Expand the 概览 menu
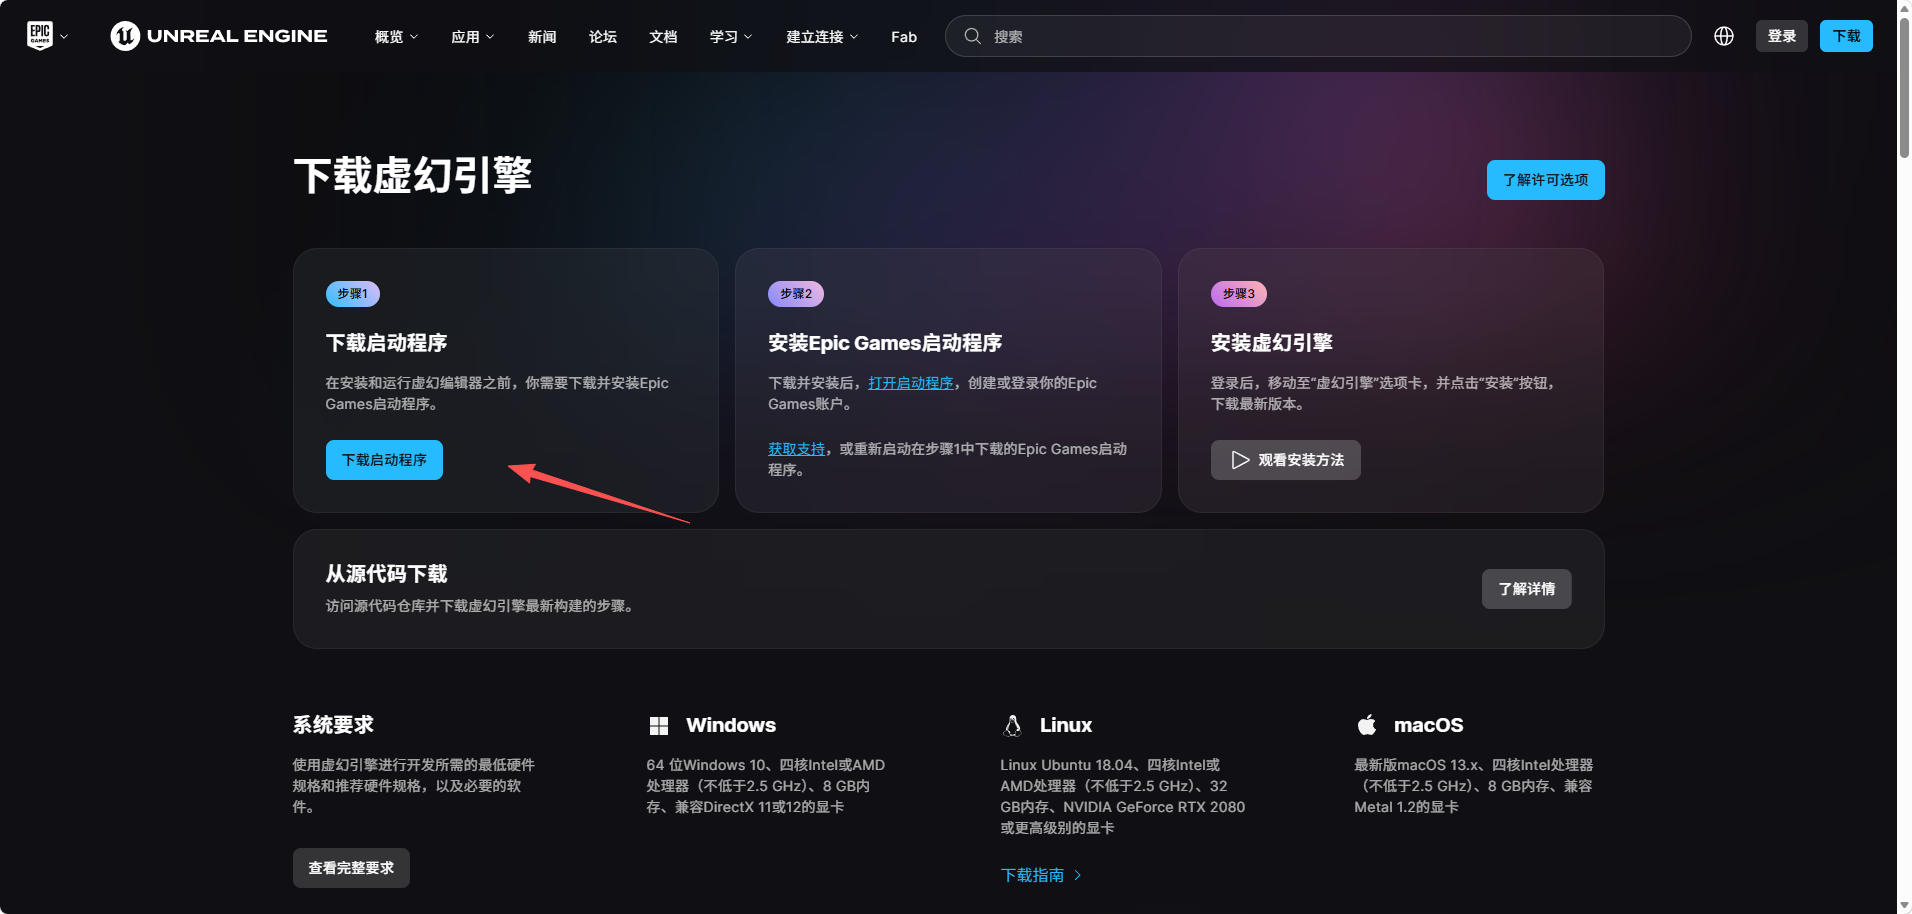 tap(396, 37)
